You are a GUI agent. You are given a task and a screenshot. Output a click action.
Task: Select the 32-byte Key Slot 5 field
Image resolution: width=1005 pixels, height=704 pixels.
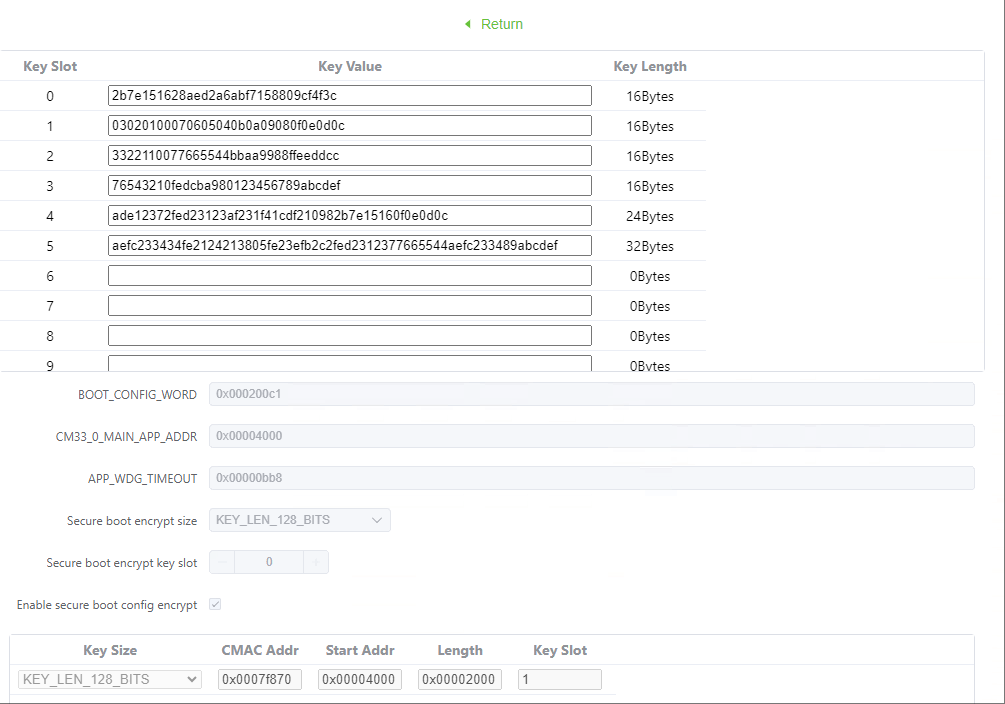click(x=349, y=246)
